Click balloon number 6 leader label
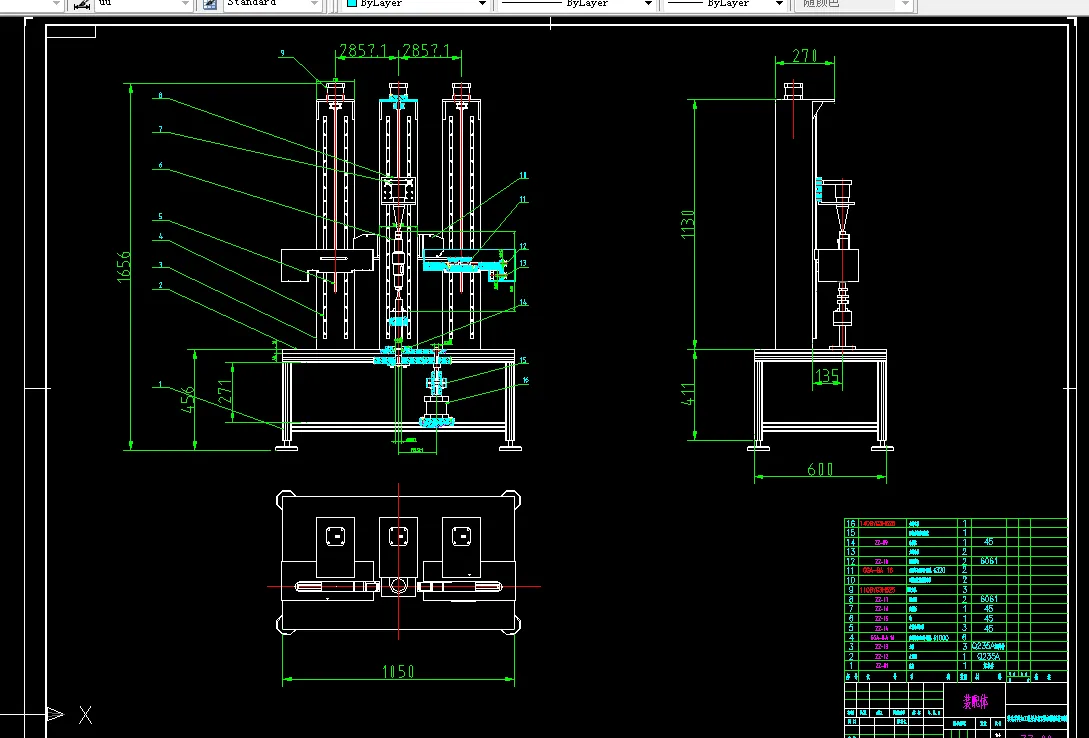The width and height of the screenshot is (1089, 738). pyautogui.click(x=160, y=165)
